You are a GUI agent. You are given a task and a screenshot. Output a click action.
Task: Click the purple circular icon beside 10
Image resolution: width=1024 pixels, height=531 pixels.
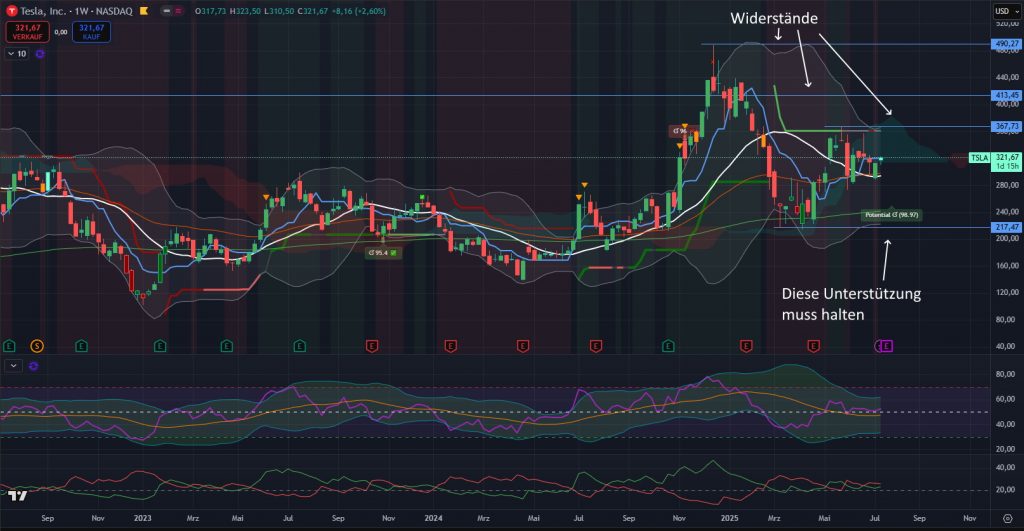(x=40, y=54)
